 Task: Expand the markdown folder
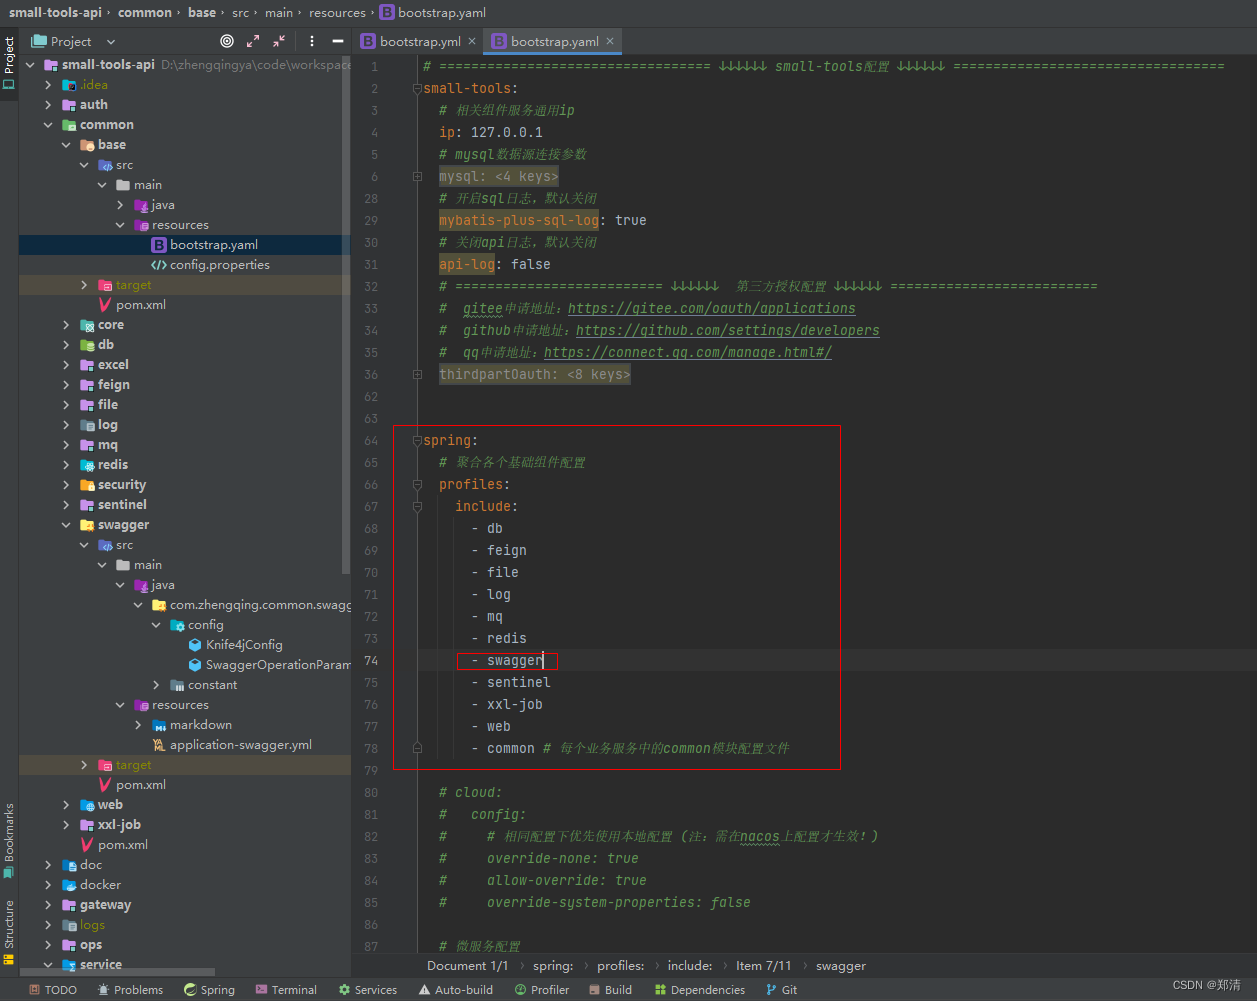138,725
